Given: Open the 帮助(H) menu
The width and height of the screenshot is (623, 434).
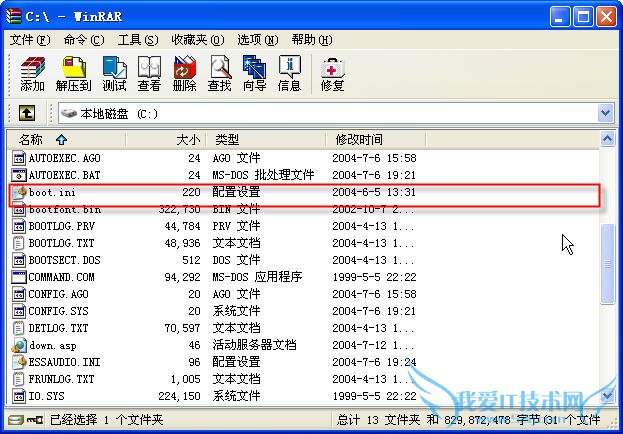Looking at the screenshot, I should [x=312, y=40].
